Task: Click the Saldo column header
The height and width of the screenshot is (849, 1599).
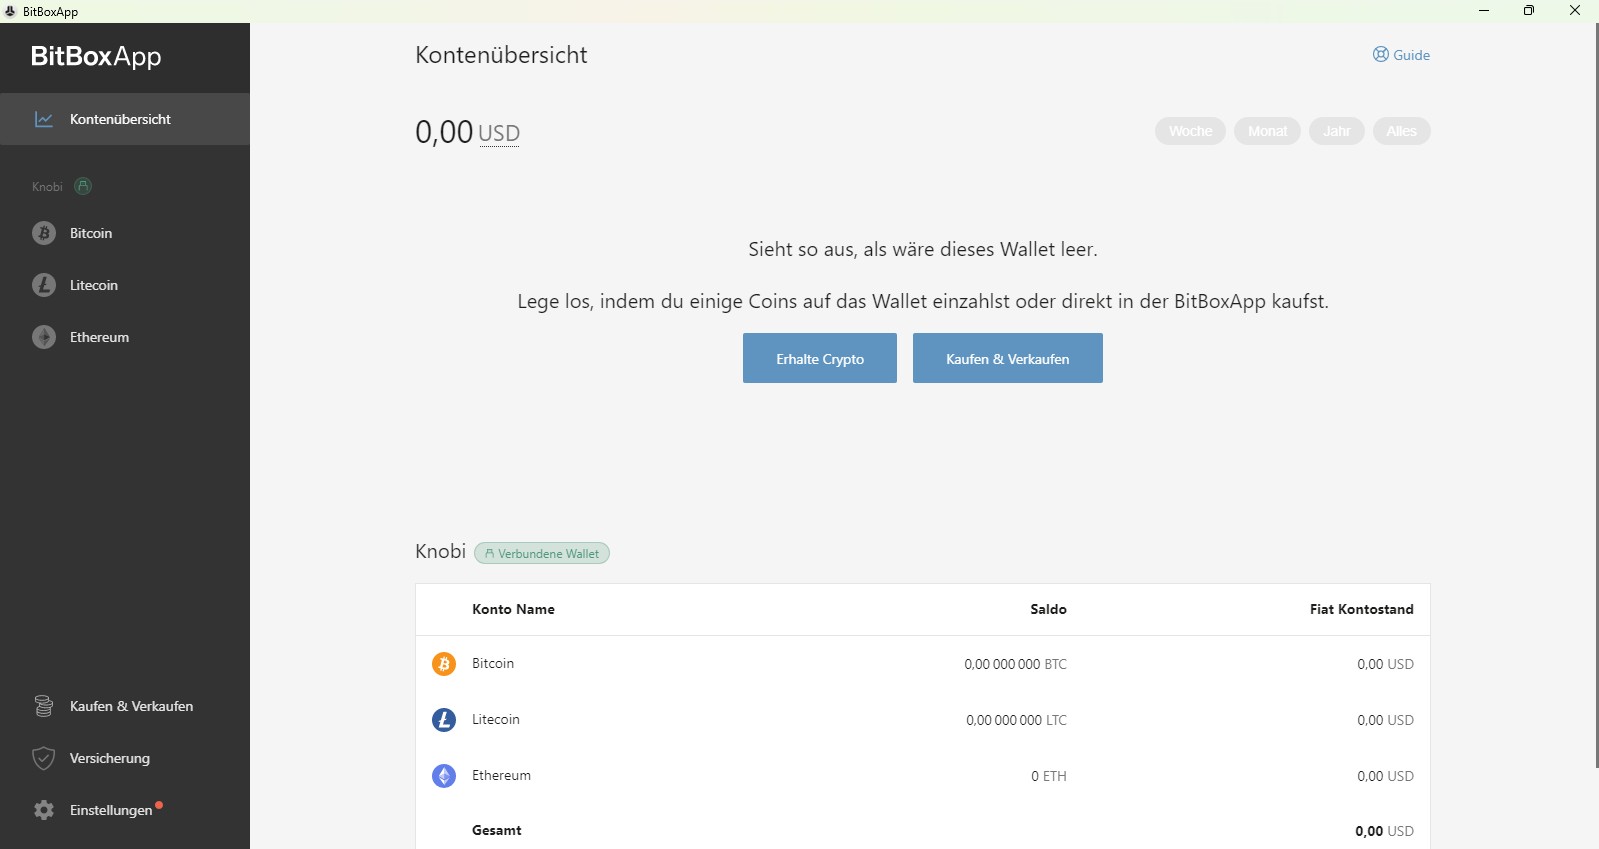Action: (x=1048, y=609)
